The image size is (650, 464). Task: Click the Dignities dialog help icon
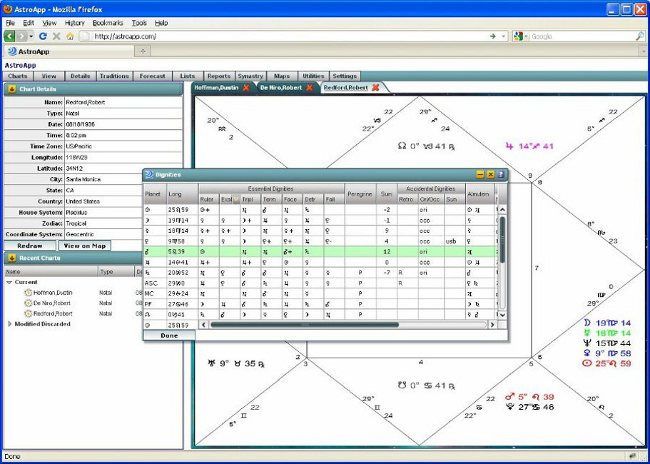coord(501,174)
